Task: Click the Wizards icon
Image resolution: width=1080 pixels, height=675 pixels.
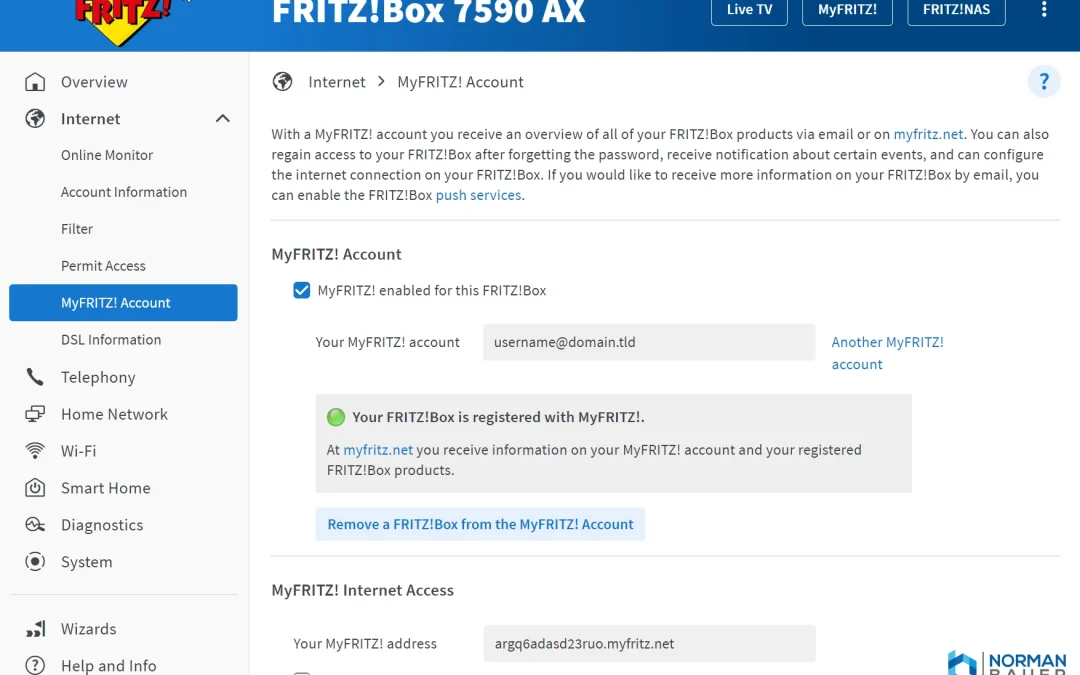Action: click(34, 629)
